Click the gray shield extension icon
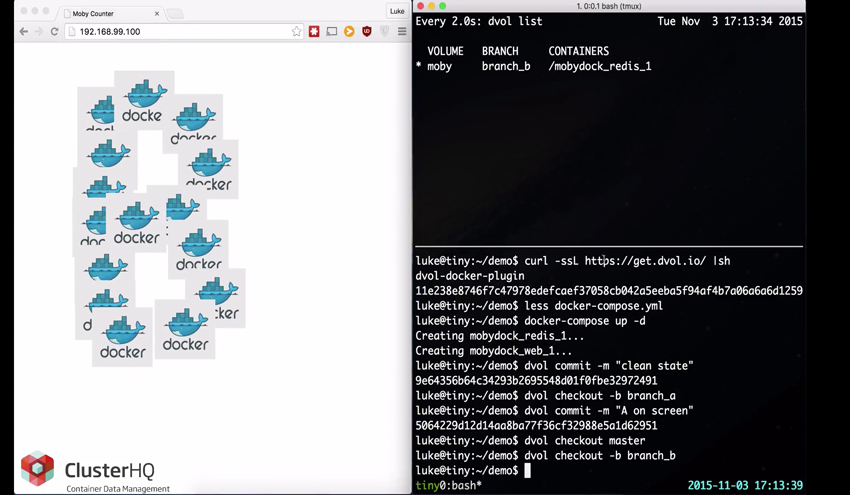Screen dimensions: 850x495 [384, 31]
